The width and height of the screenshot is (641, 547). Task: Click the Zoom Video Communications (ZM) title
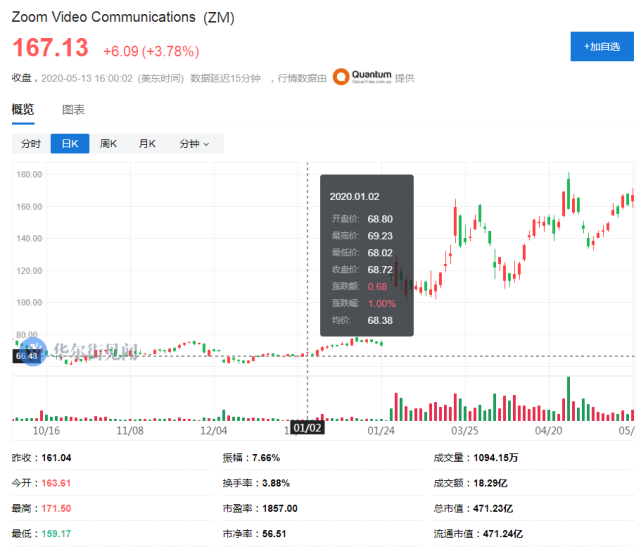click(x=123, y=17)
